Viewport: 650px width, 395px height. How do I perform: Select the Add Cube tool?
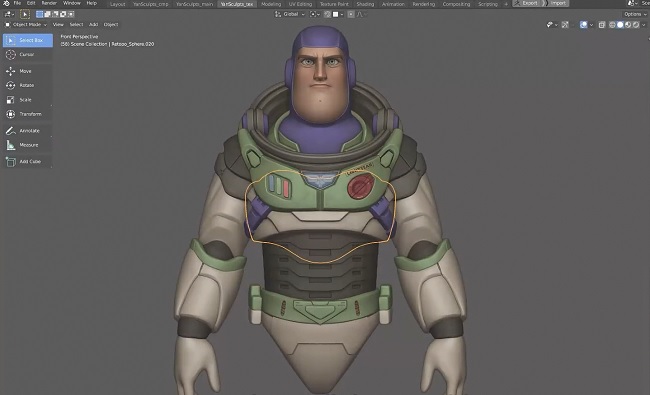pos(28,162)
